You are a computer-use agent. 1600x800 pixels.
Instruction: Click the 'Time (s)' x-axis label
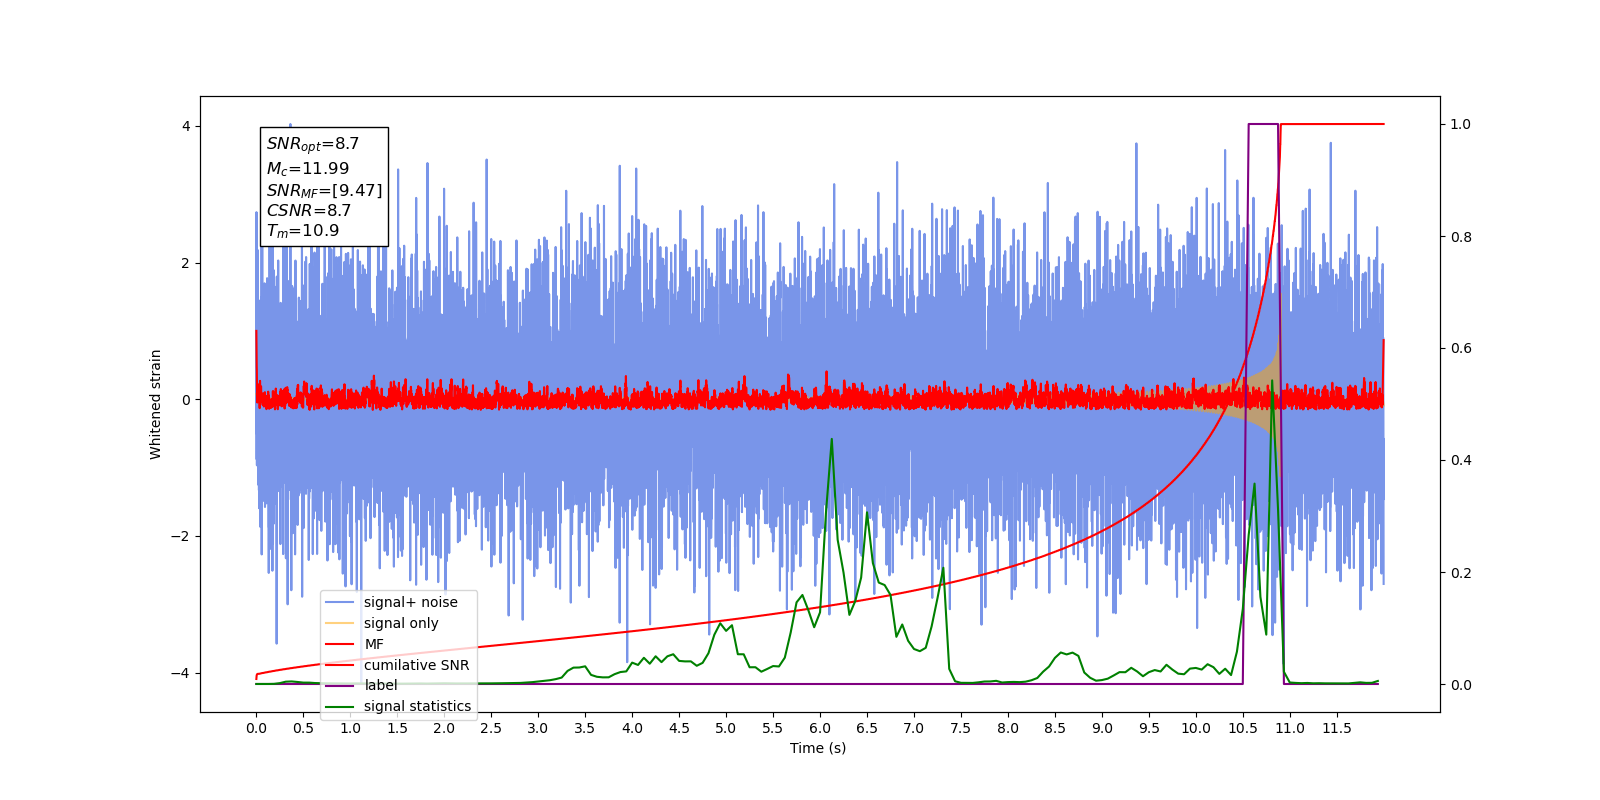[818, 748]
